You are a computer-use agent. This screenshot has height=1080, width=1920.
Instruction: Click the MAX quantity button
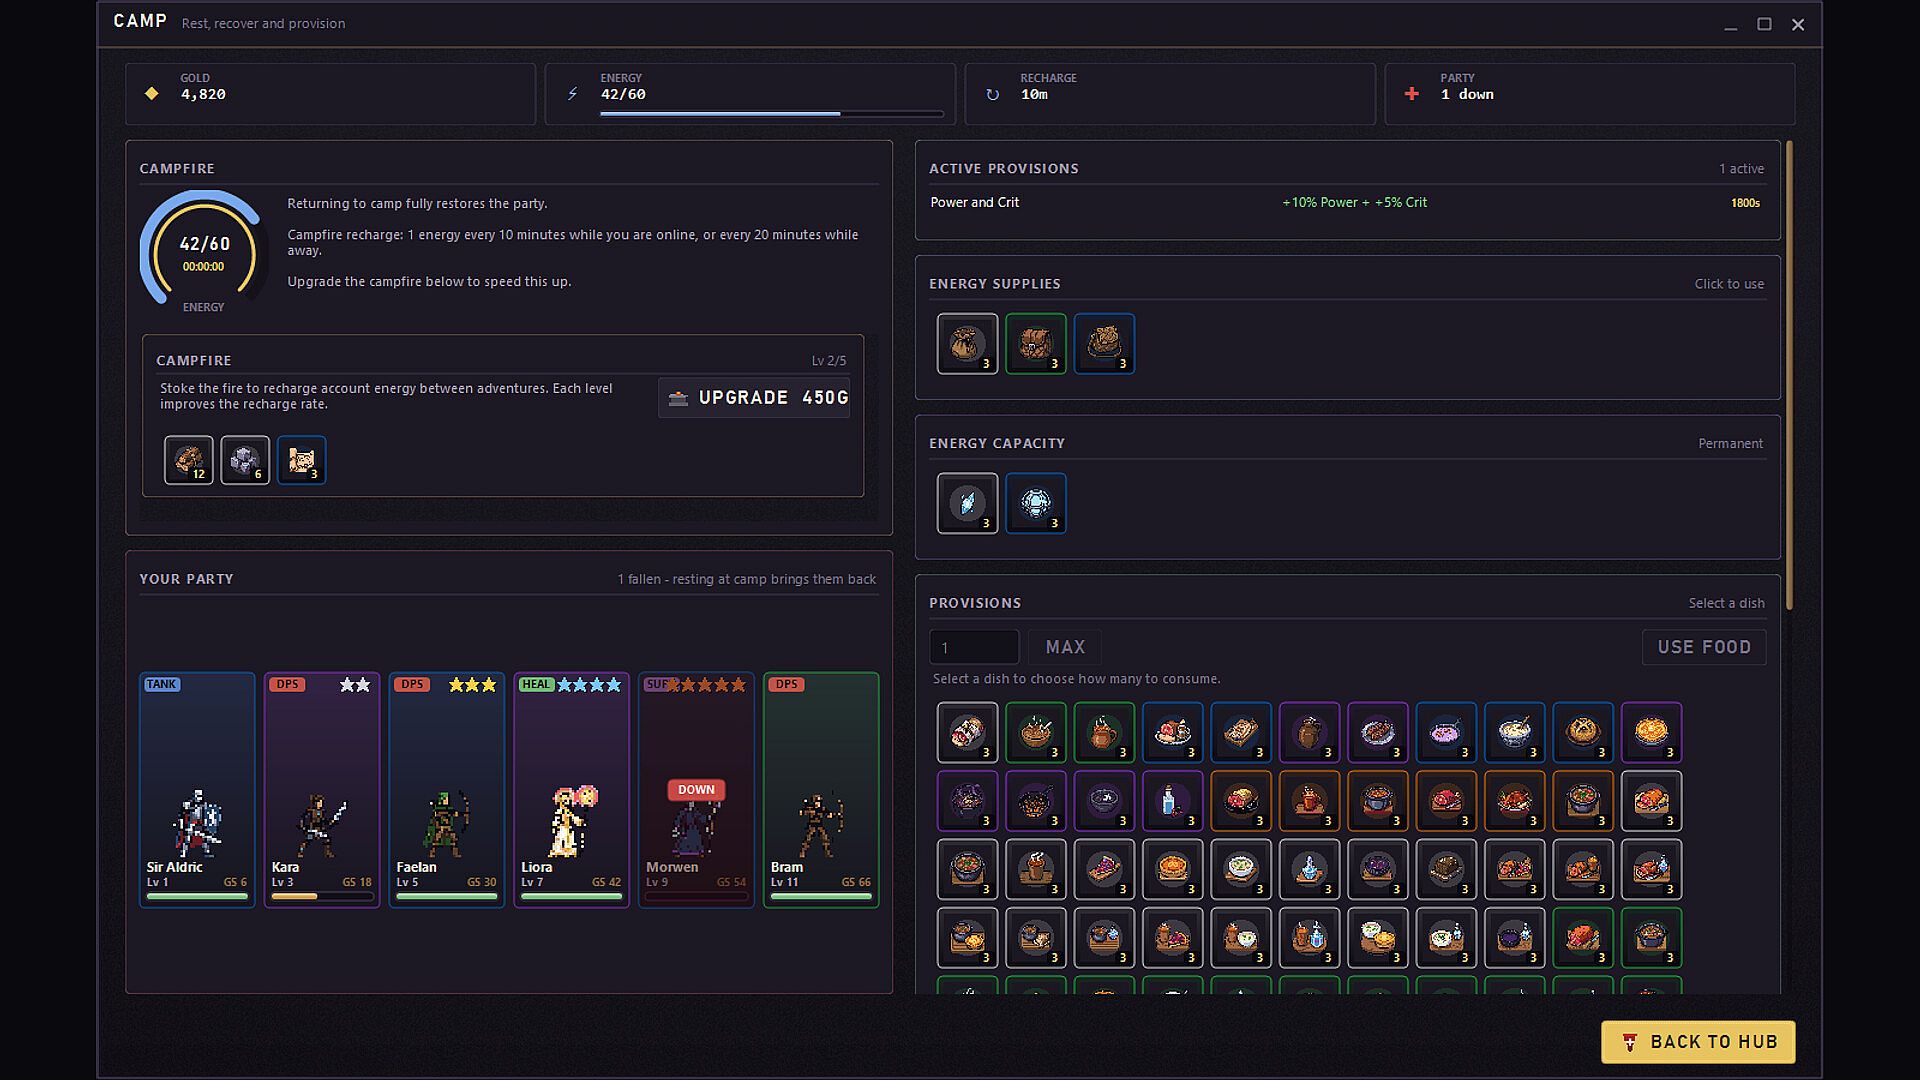pos(1065,647)
